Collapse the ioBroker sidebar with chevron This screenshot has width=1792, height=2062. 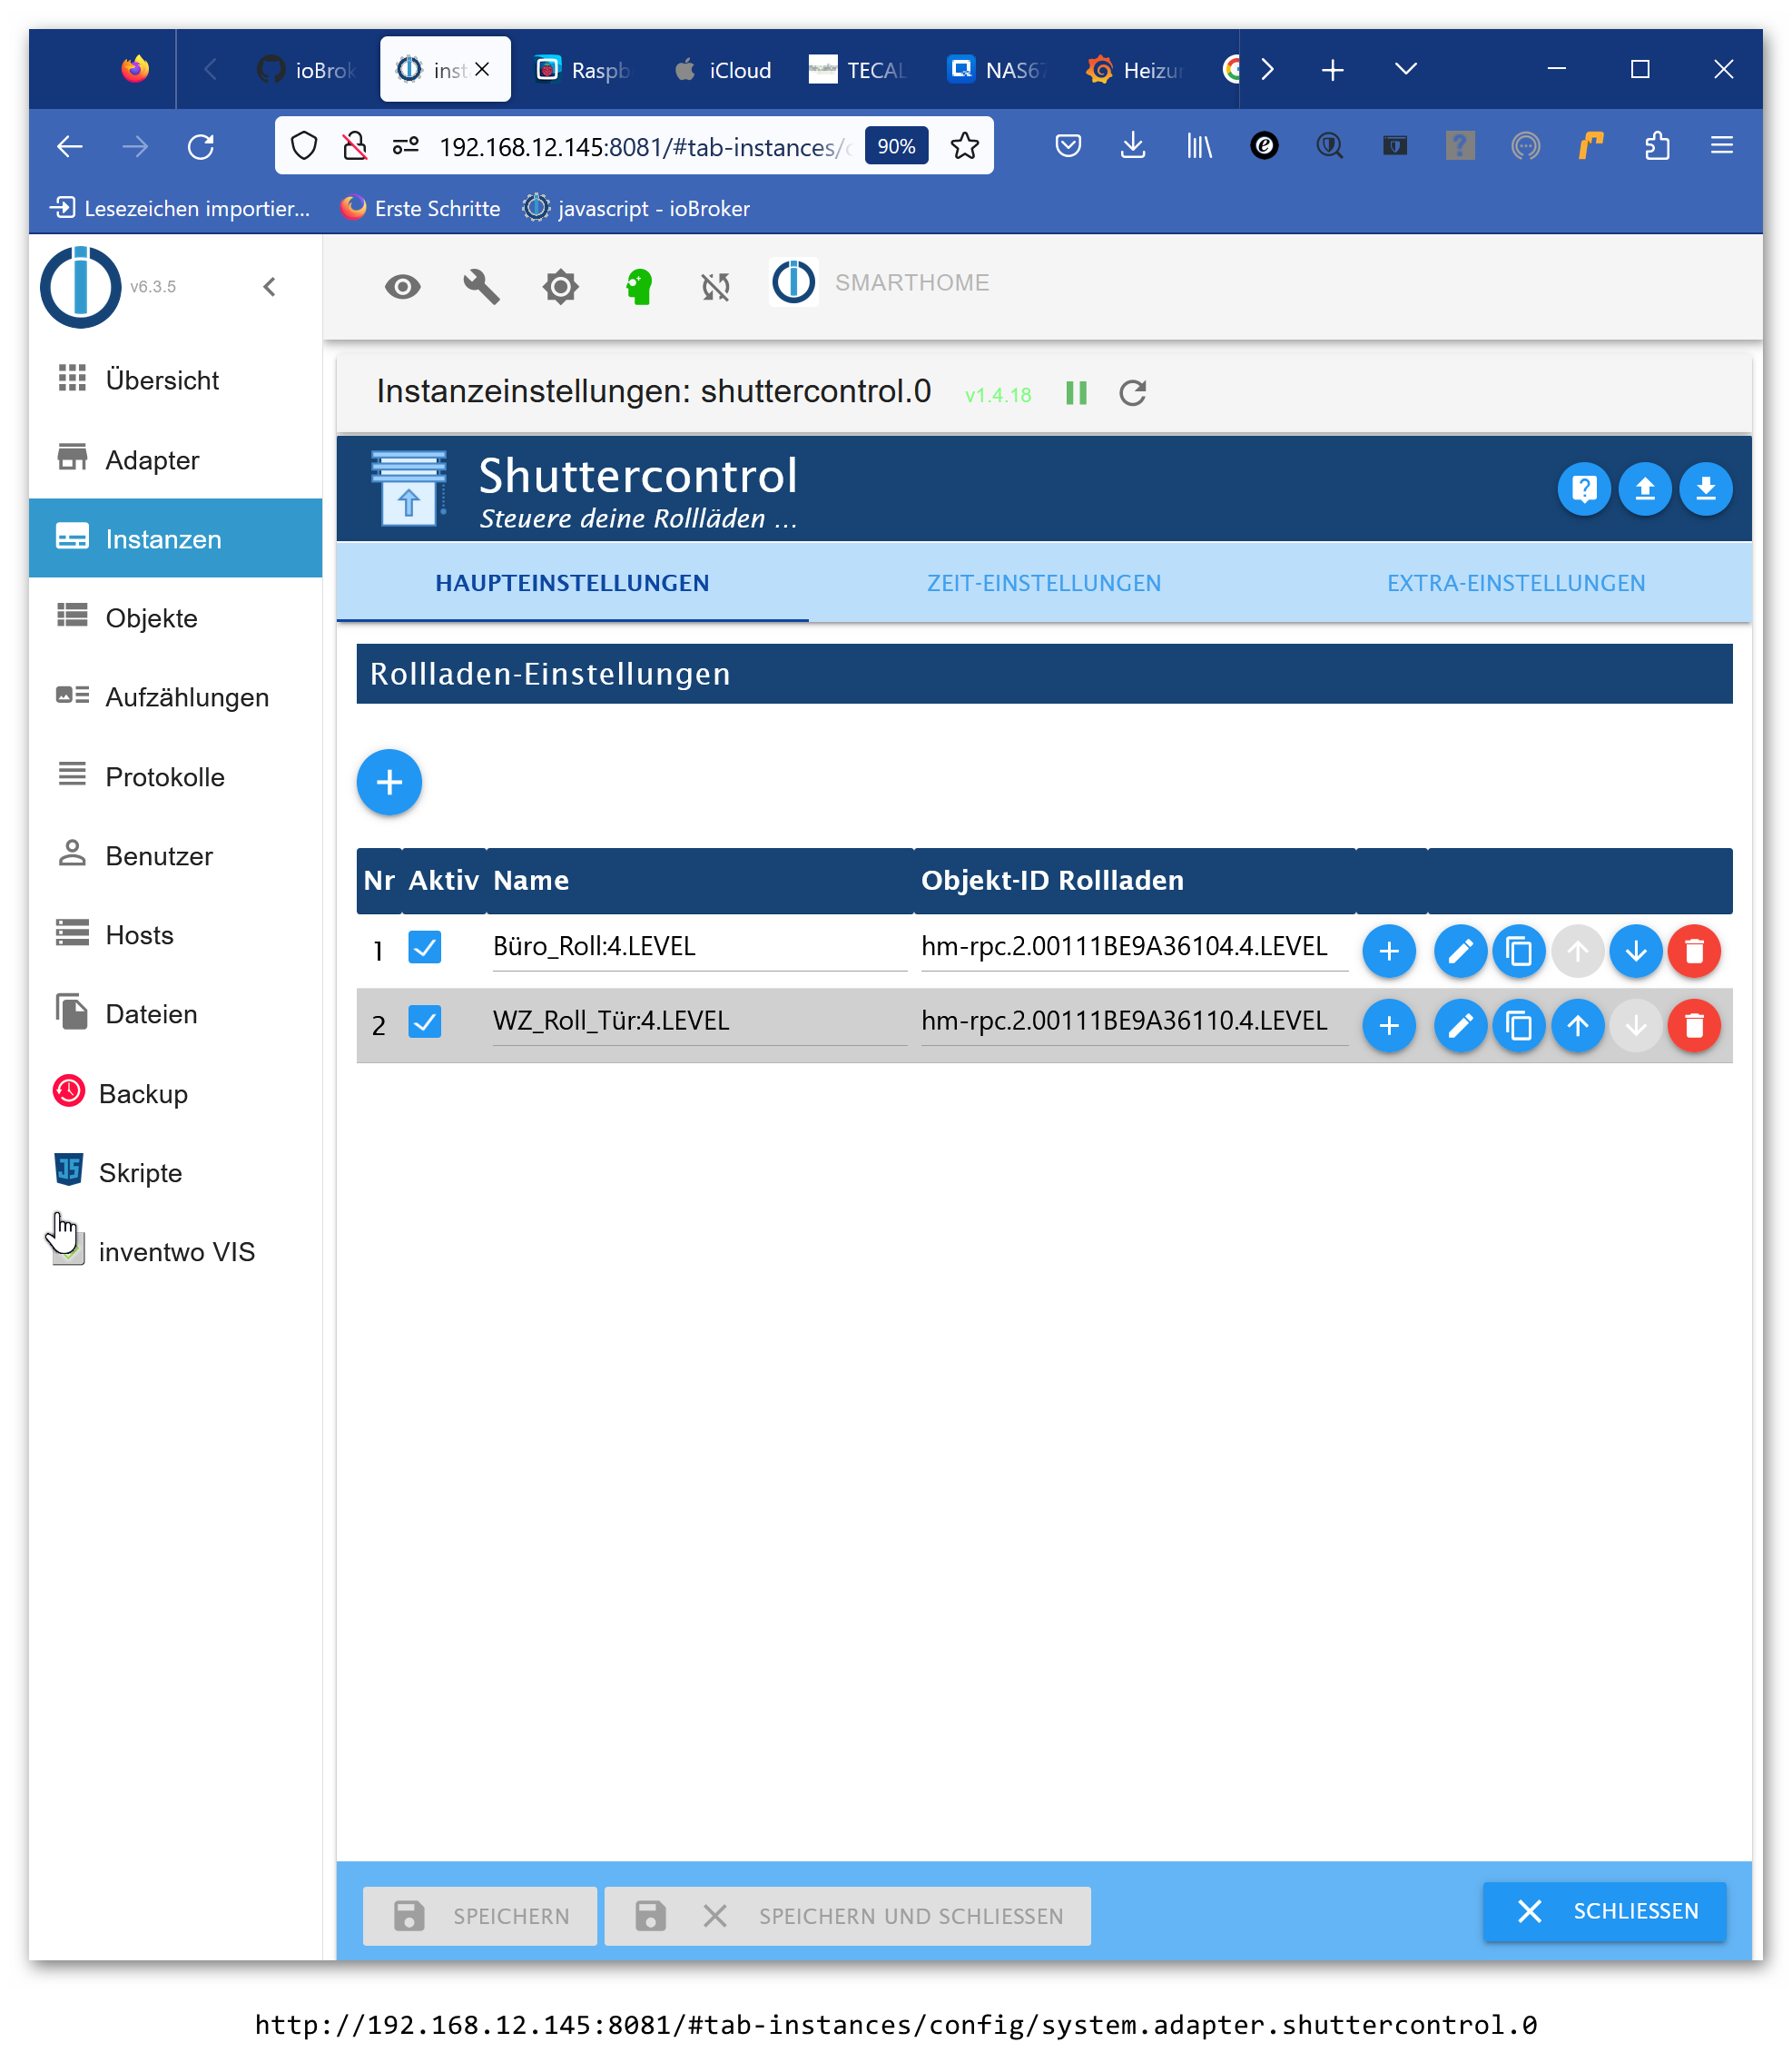(x=269, y=287)
